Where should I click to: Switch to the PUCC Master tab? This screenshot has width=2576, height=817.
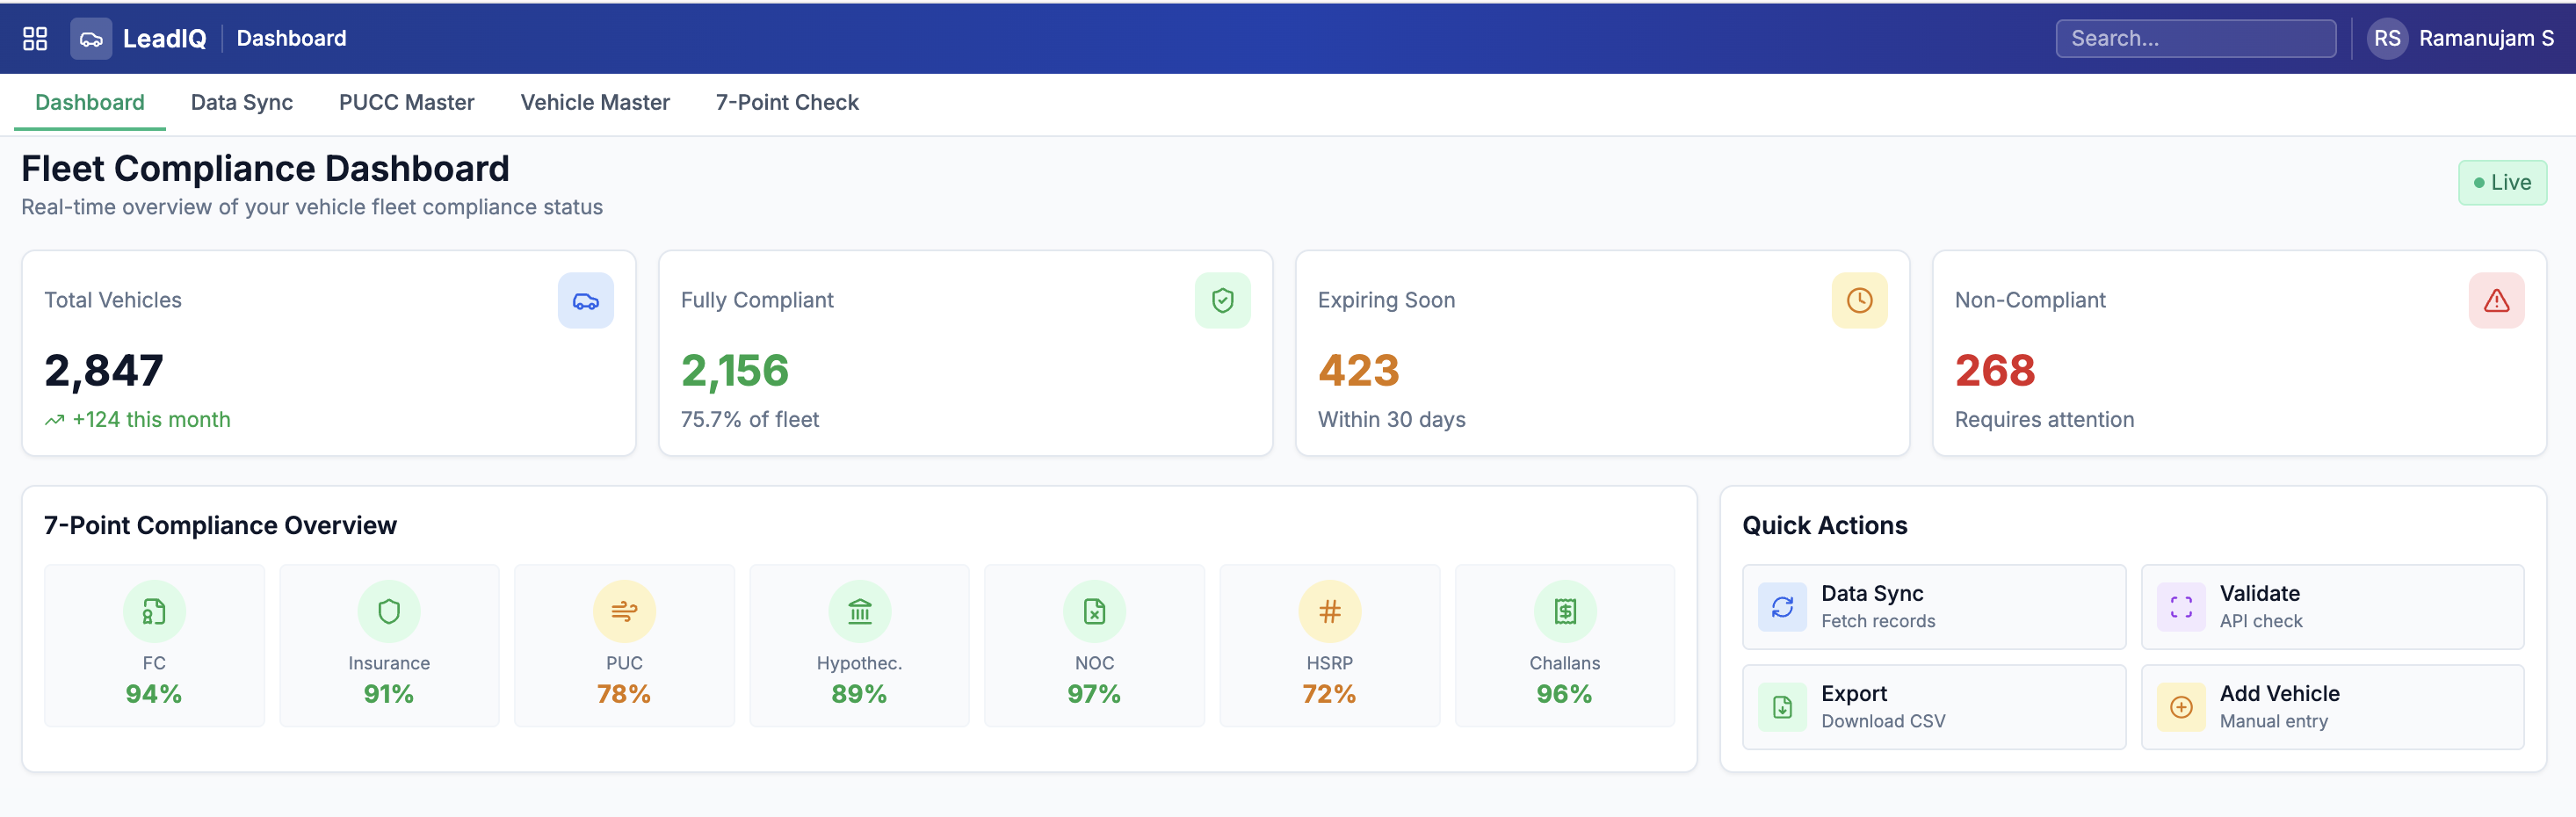406,102
